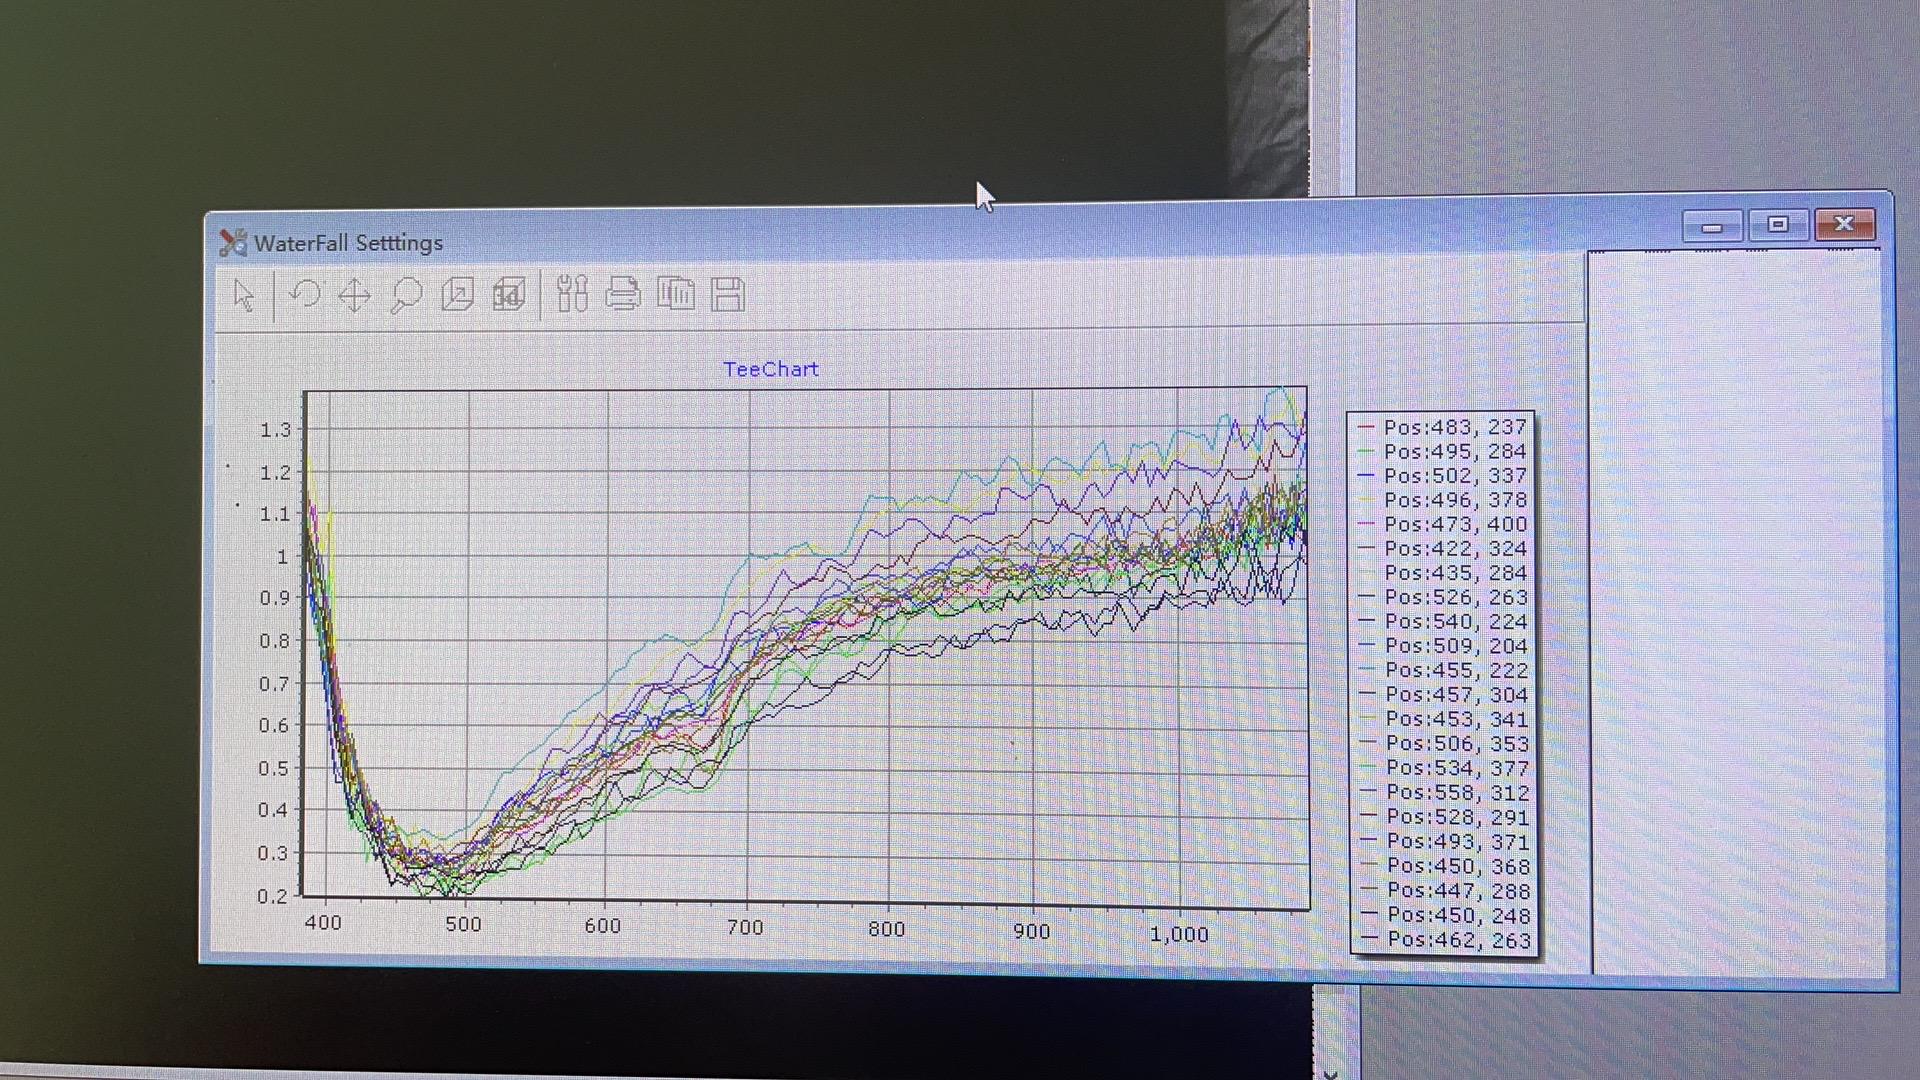
Task: Print the chart
Action: [623, 294]
